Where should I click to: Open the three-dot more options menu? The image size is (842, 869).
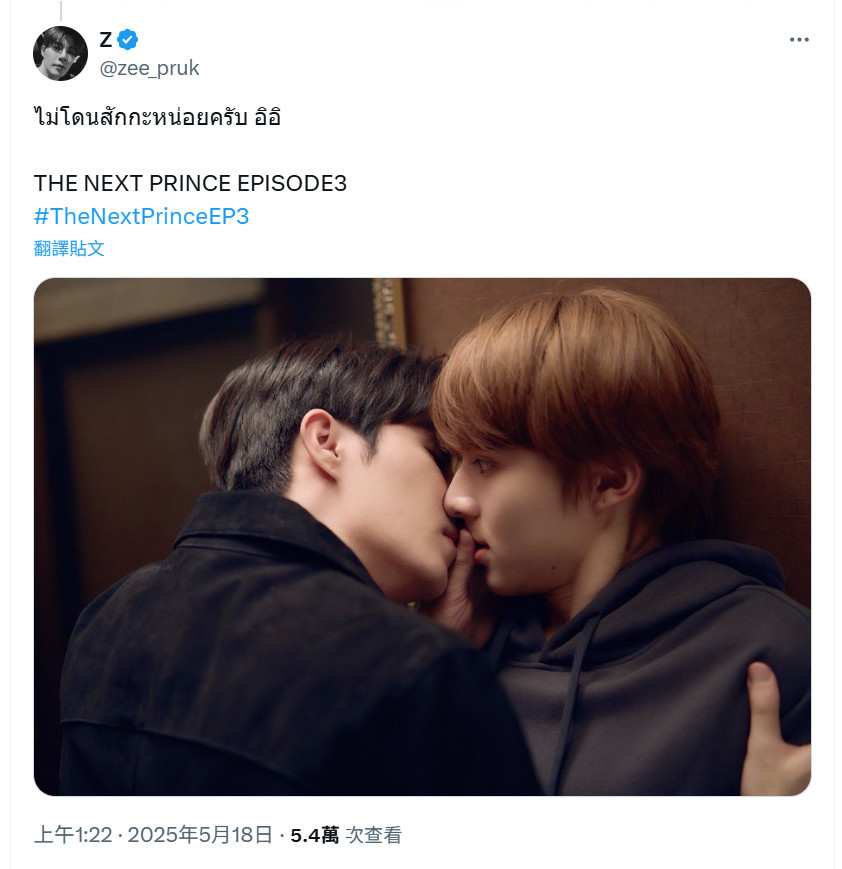(799, 39)
